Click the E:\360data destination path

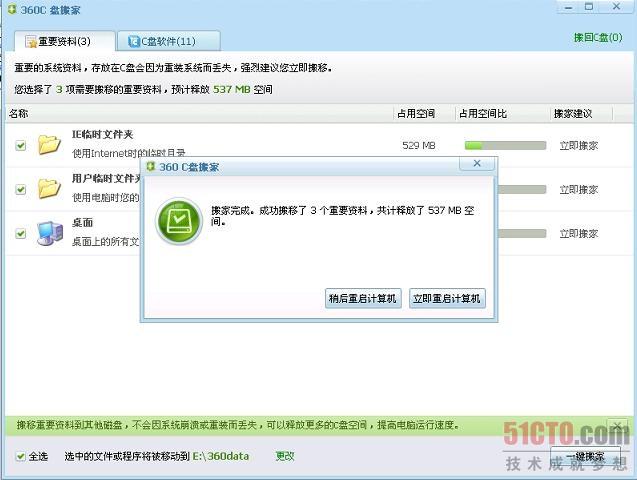click(x=221, y=456)
